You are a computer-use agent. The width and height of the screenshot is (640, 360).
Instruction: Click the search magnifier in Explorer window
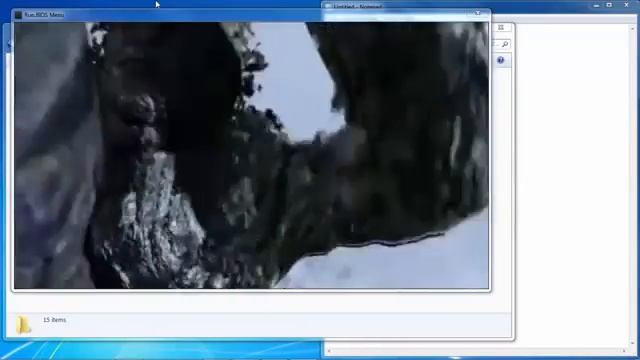click(505, 44)
